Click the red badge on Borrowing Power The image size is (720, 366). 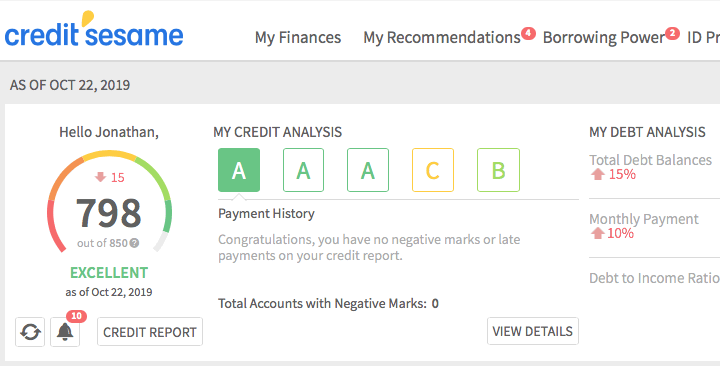tap(672, 34)
